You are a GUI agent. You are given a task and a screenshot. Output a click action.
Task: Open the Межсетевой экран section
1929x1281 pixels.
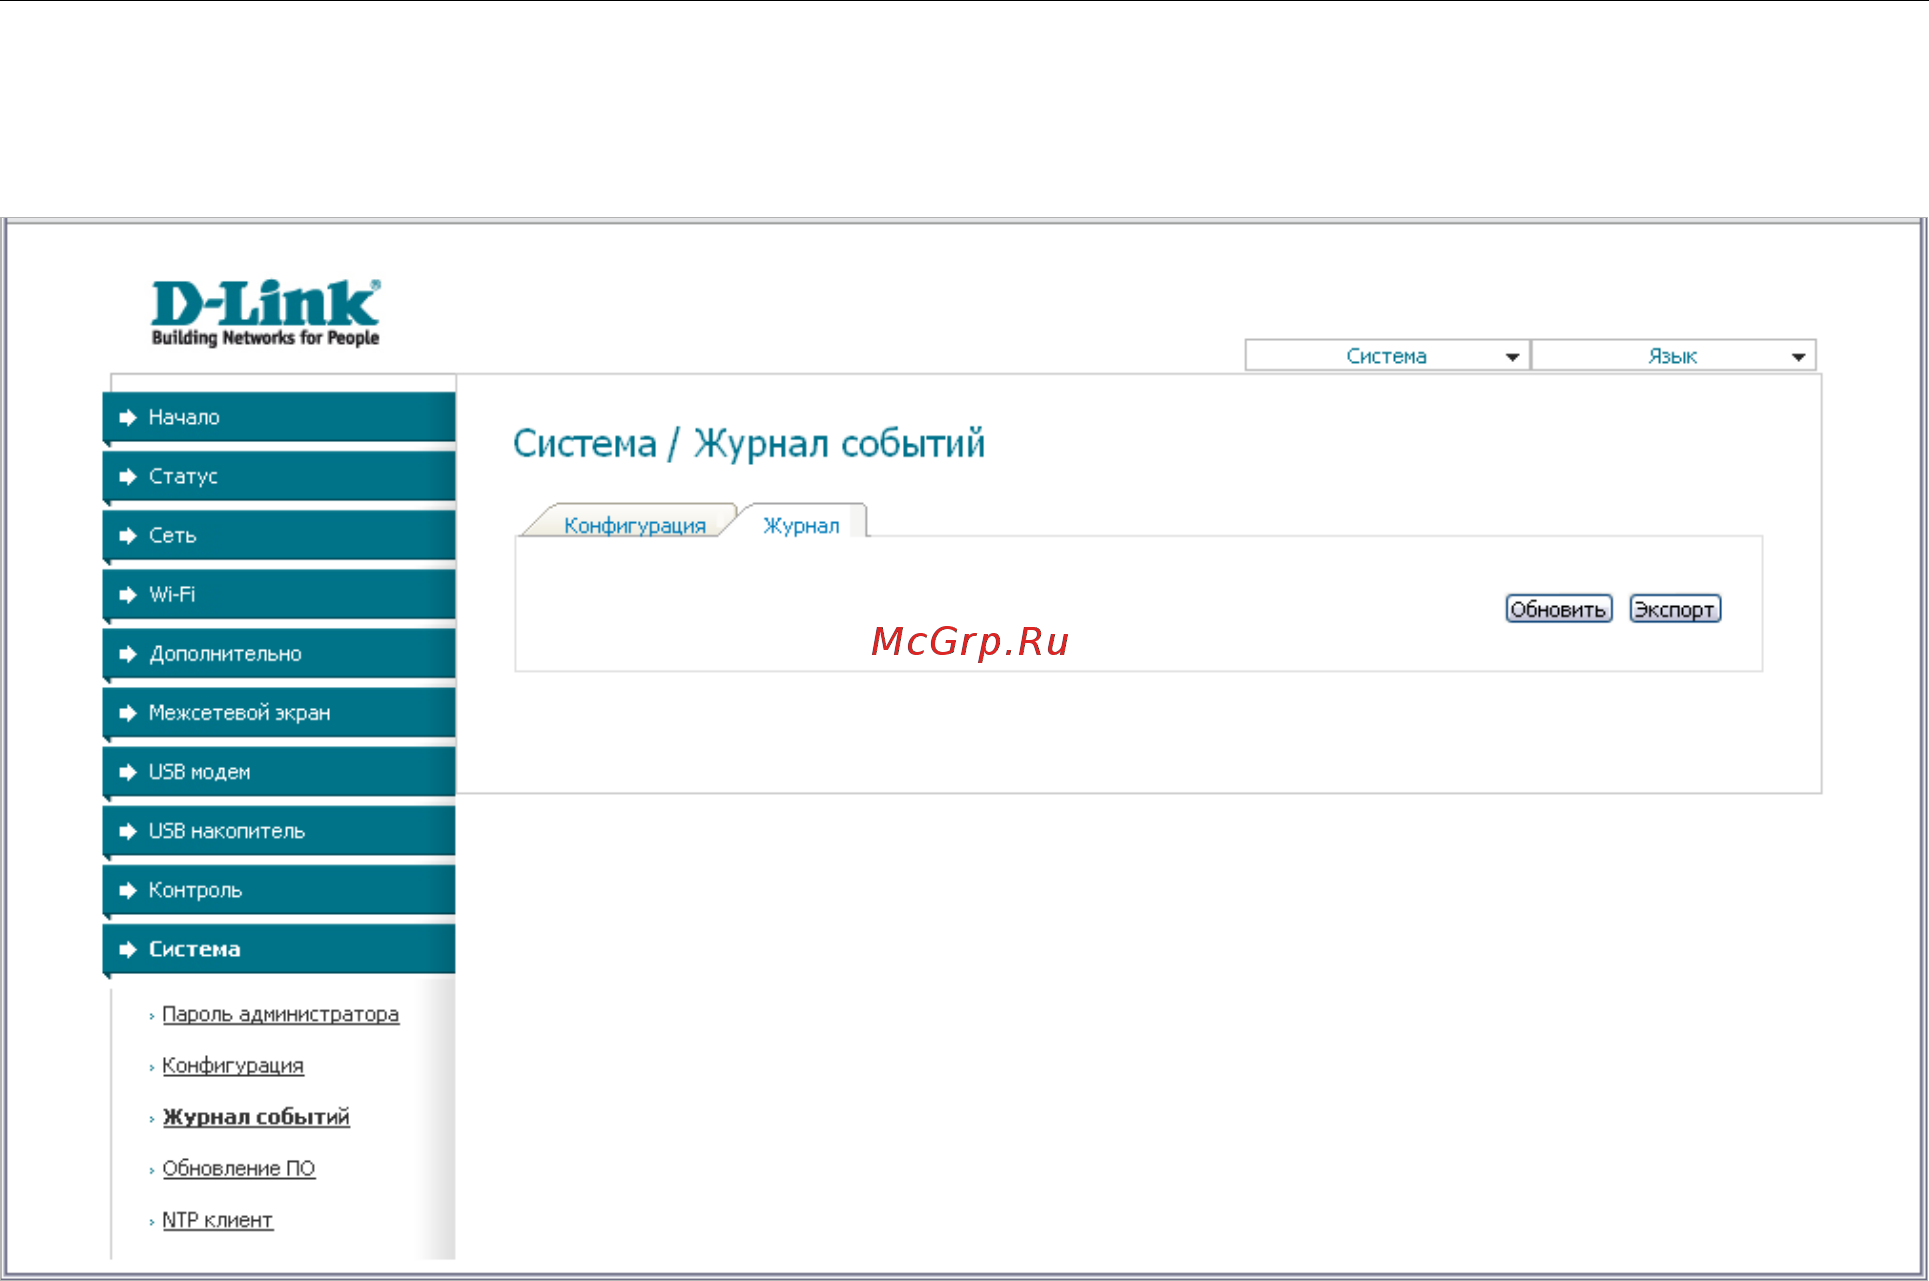(x=279, y=712)
